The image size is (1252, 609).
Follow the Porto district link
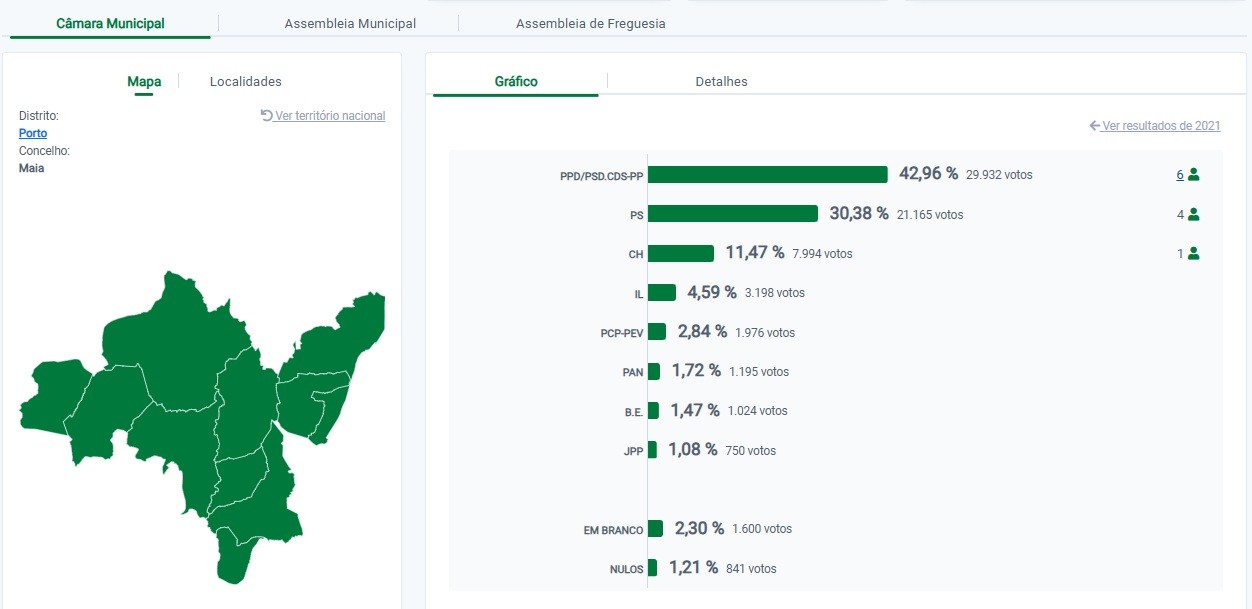coord(33,133)
